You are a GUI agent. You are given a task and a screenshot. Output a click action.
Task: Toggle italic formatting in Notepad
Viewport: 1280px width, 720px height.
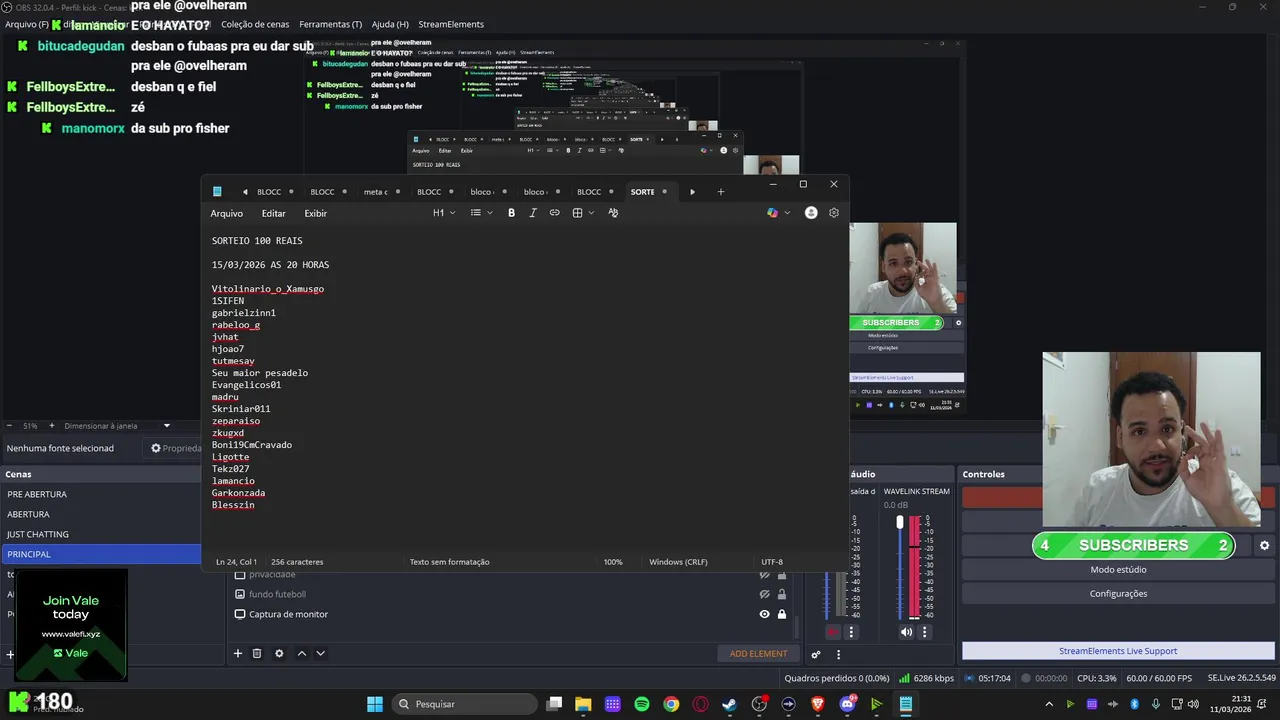[x=533, y=213]
